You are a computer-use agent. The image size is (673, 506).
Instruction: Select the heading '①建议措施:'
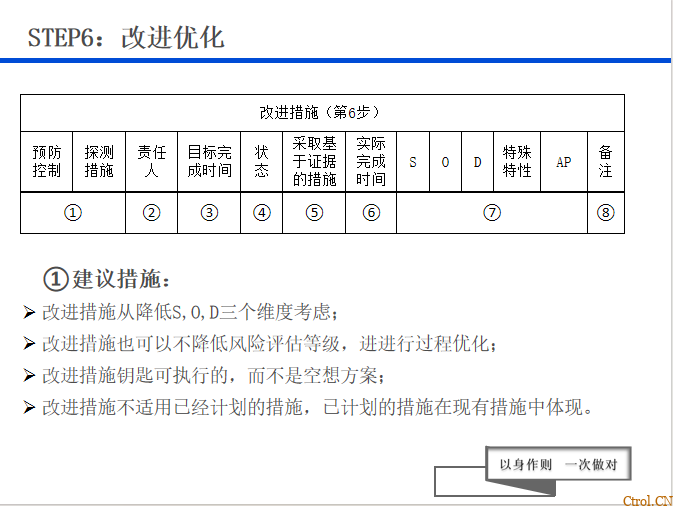(107, 279)
